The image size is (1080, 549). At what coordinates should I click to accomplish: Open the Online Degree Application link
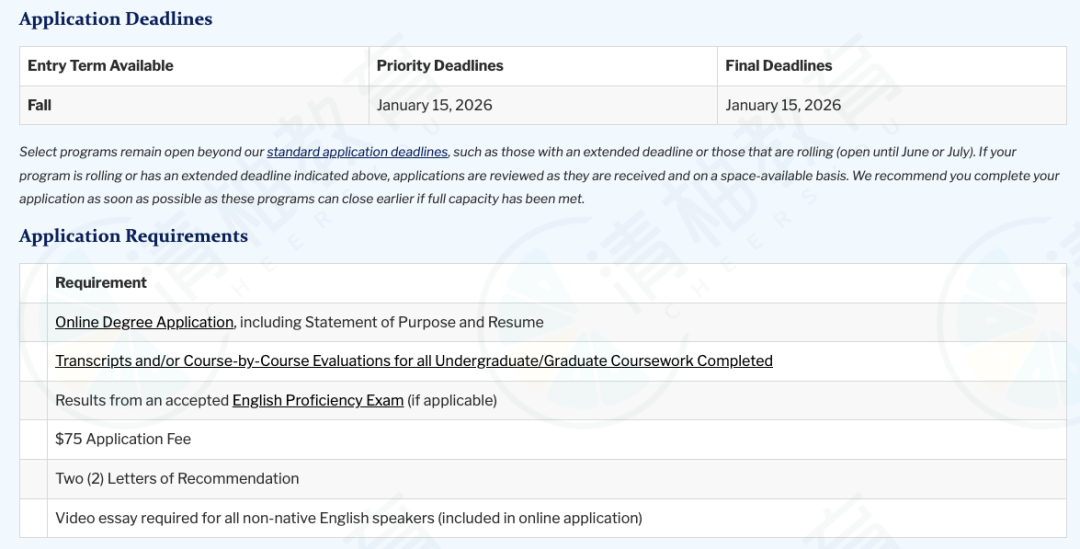tap(144, 322)
